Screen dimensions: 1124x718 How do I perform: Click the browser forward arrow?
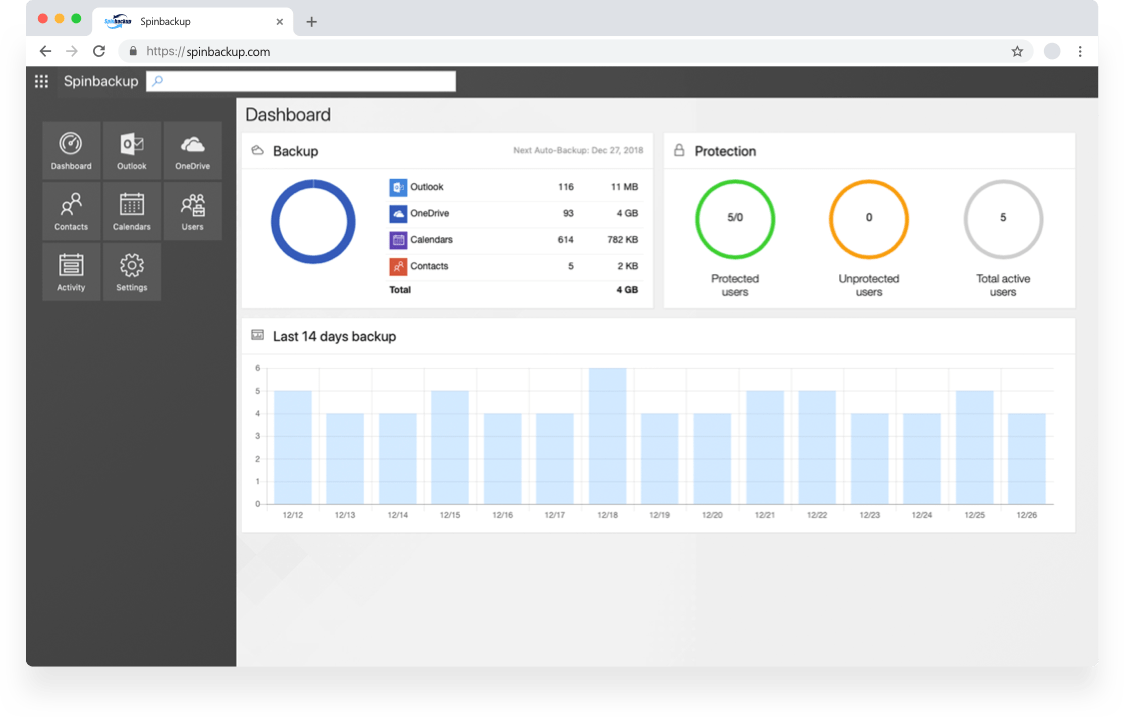pos(72,52)
